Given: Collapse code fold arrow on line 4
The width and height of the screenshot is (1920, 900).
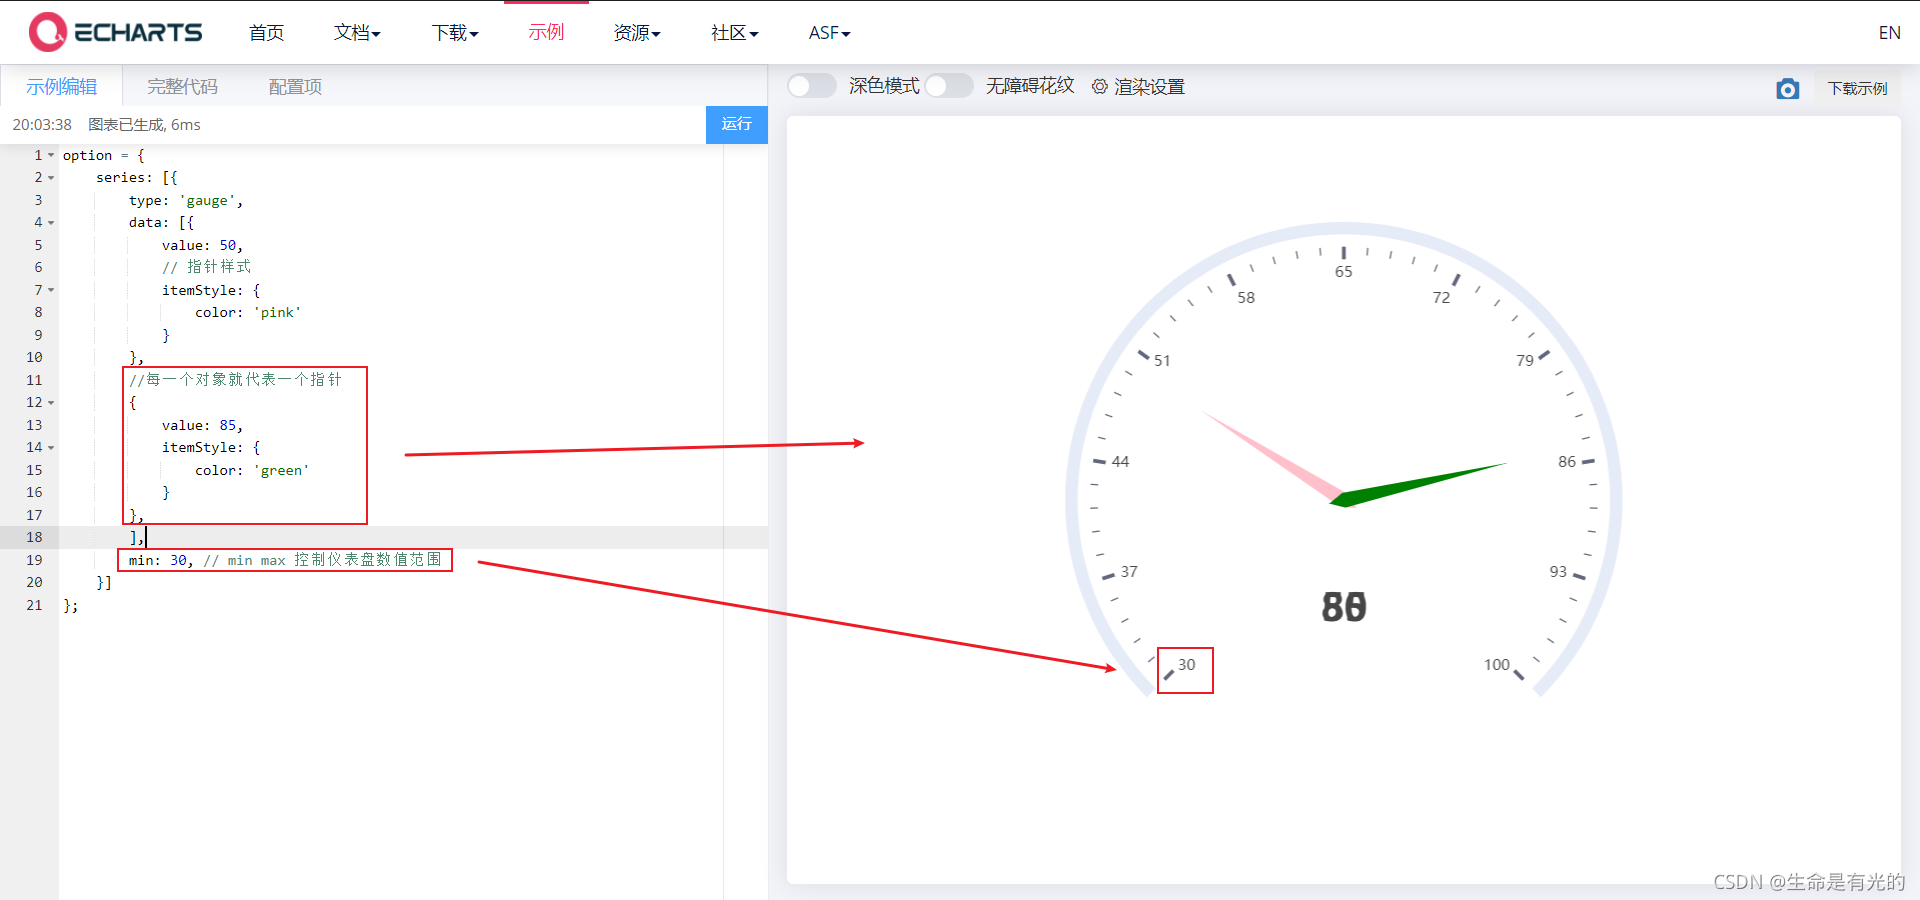Looking at the screenshot, I should pos(51,223).
